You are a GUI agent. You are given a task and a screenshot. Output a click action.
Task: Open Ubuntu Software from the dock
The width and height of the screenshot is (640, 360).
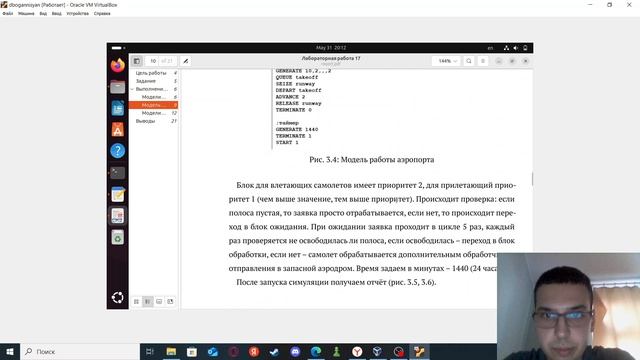(x=118, y=129)
